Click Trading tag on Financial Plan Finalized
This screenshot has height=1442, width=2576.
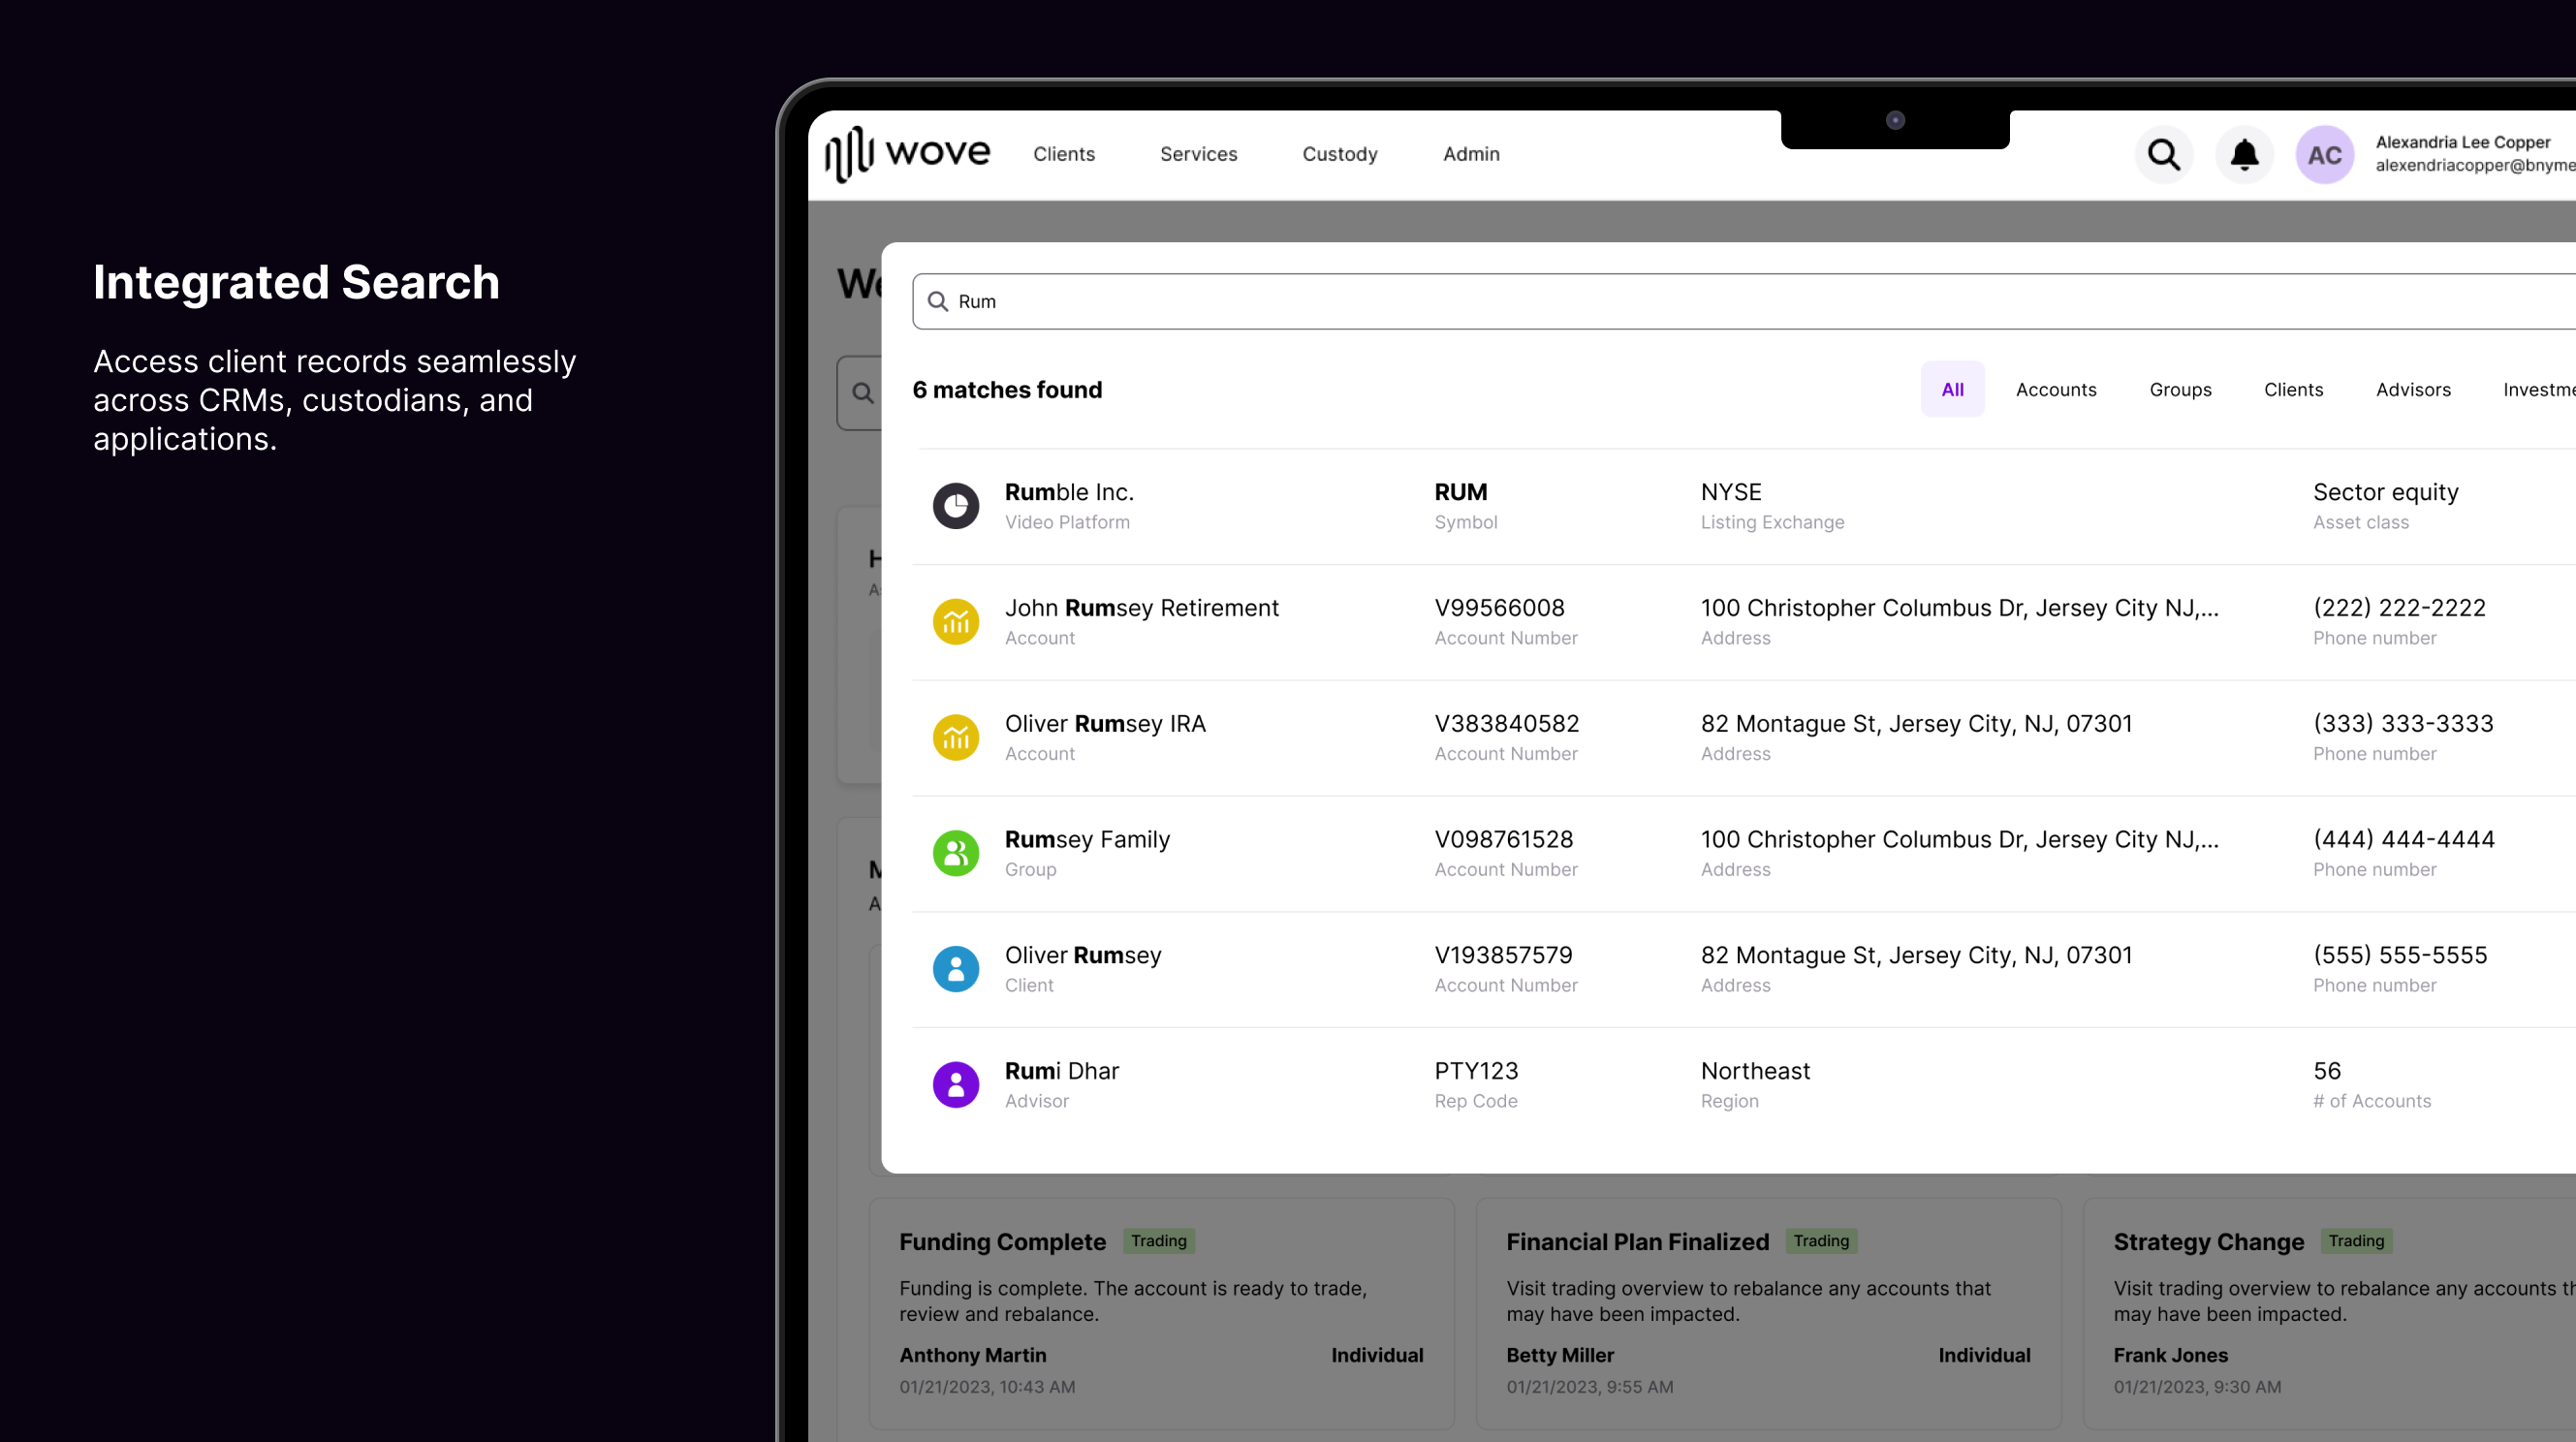click(1821, 1241)
